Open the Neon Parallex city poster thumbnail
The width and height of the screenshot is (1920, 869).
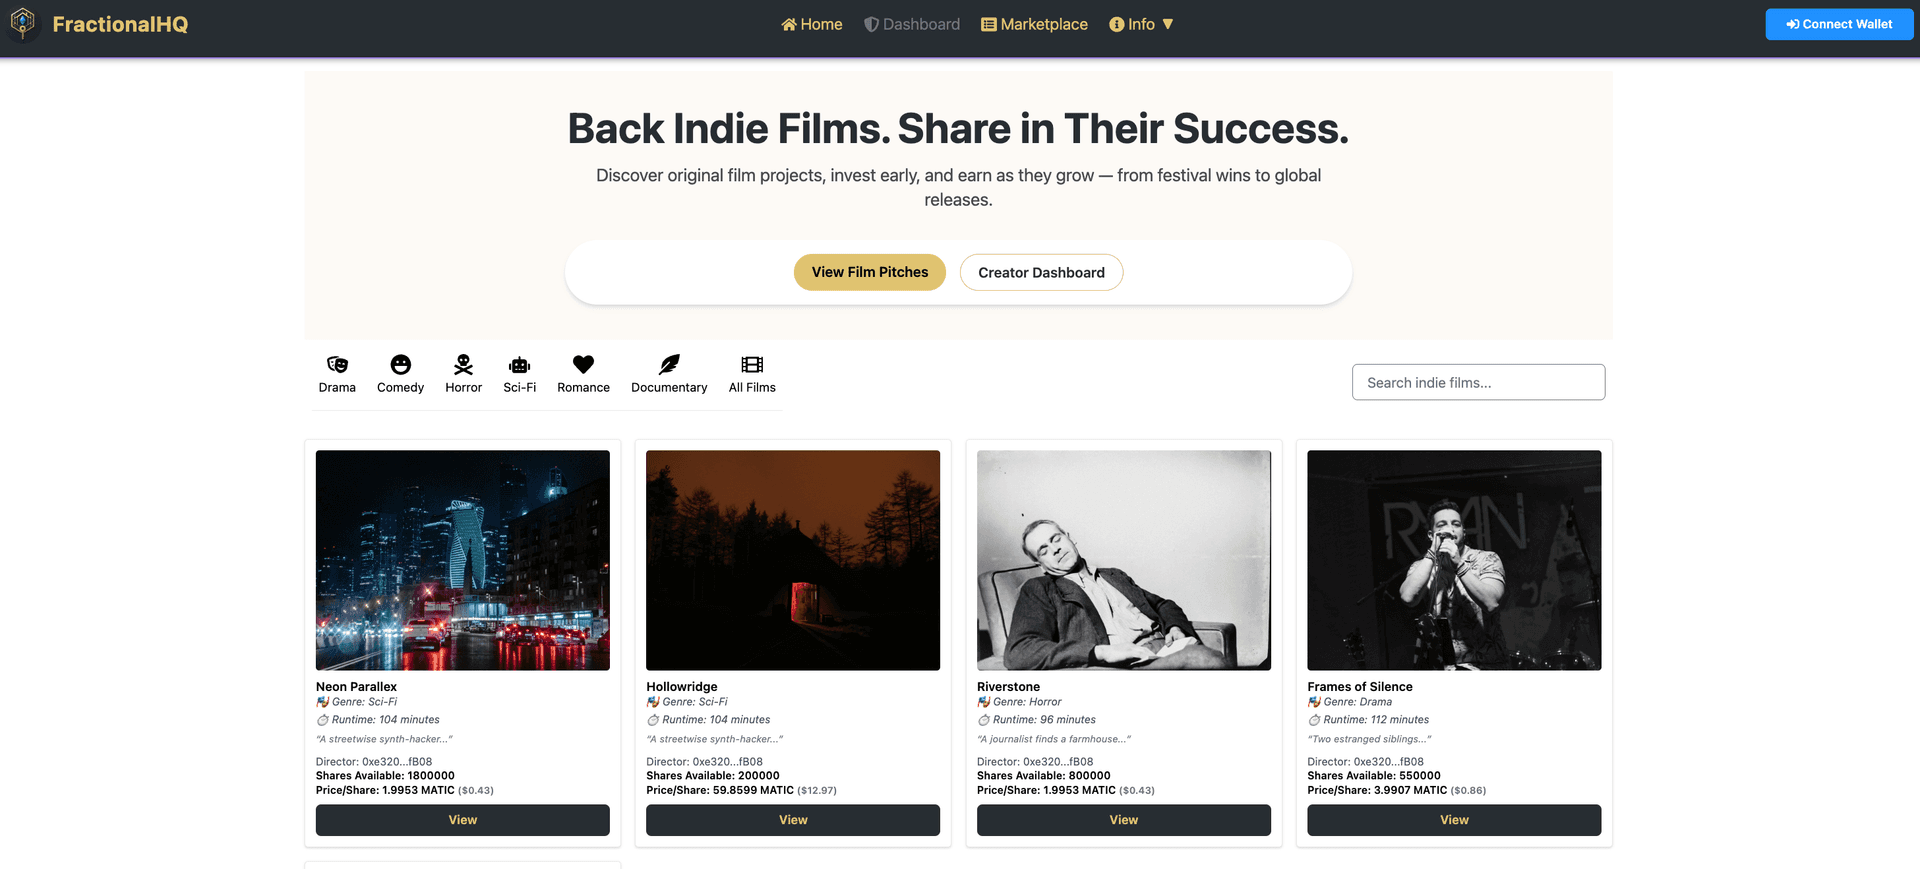(x=463, y=560)
